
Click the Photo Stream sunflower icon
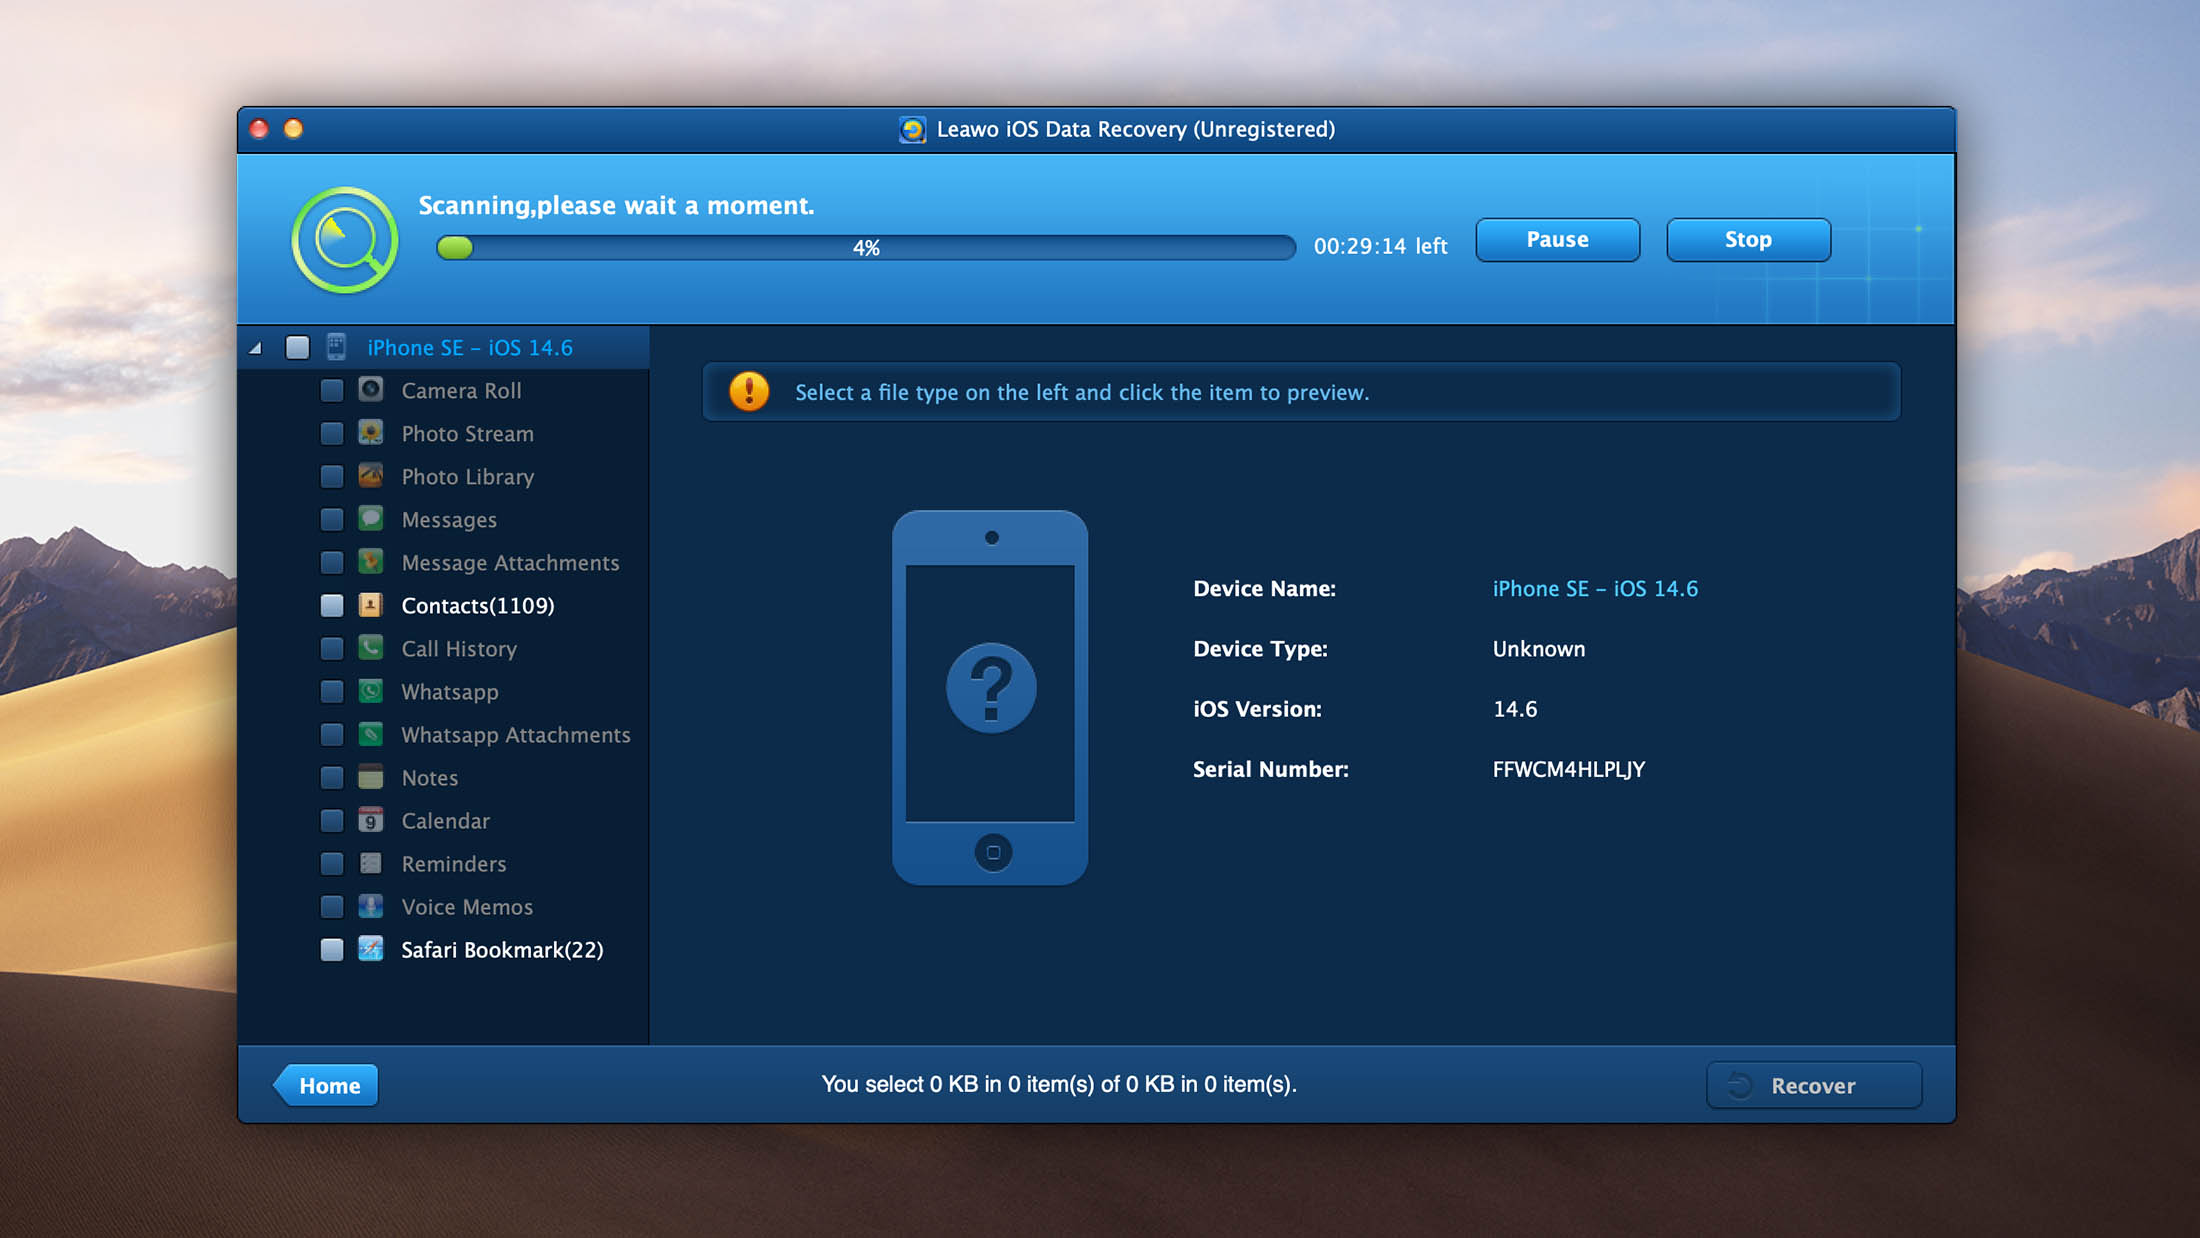click(x=370, y=433)
